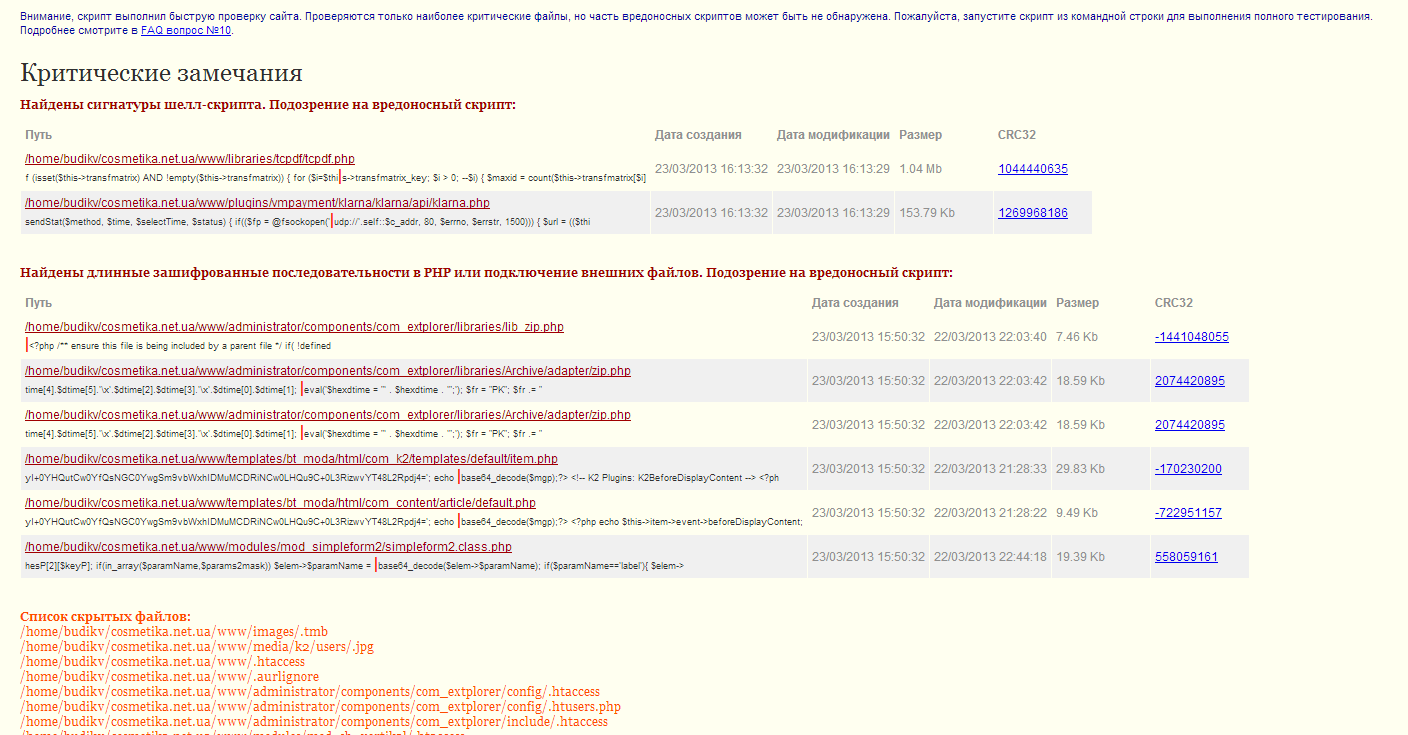Click the 'Найдены сигнатуры шелл-скрипта' warning title
1408x735 pixels.
[x=268, y=105]
